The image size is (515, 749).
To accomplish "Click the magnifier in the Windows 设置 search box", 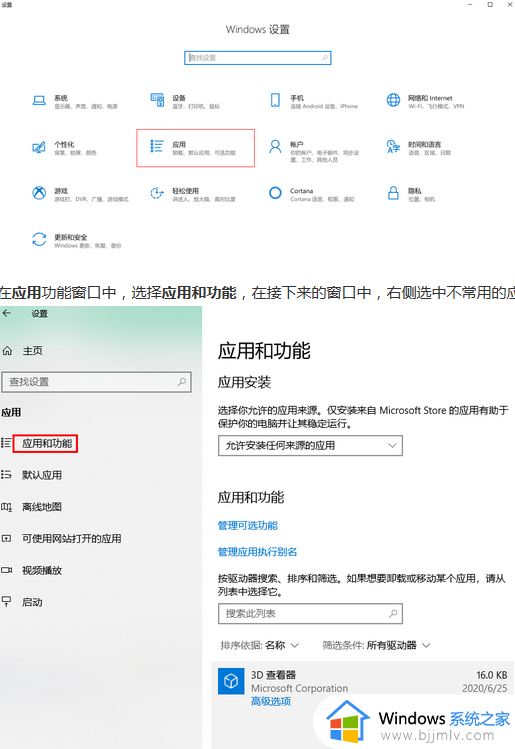I will click(x=325, y=58).
